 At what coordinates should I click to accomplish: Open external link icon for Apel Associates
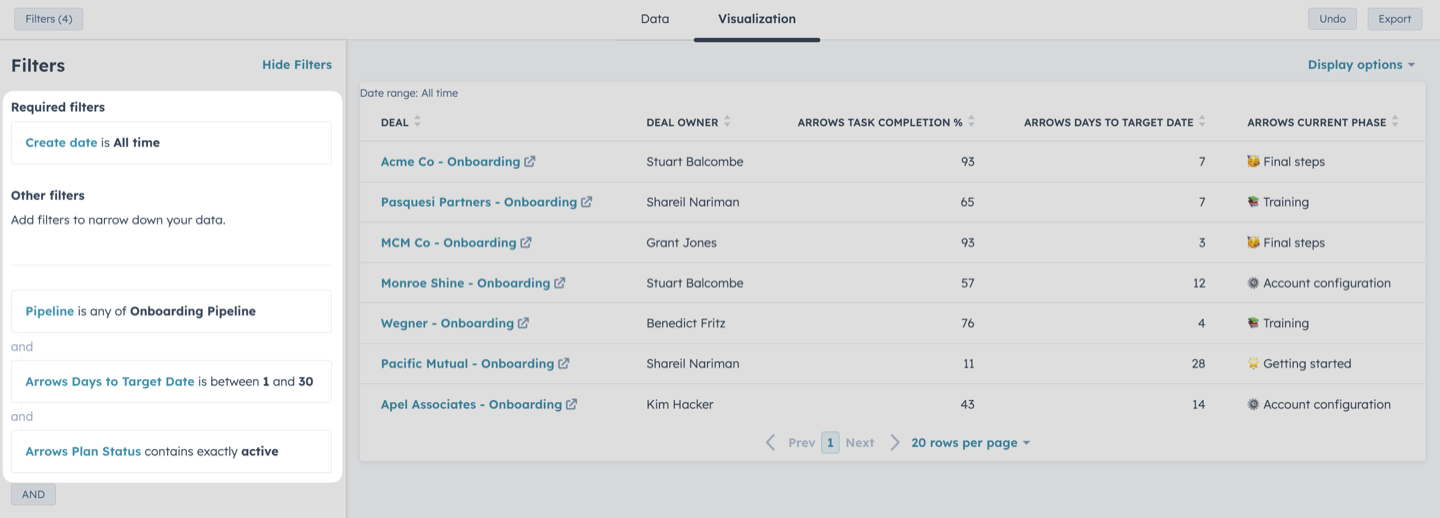coord(571,404)
